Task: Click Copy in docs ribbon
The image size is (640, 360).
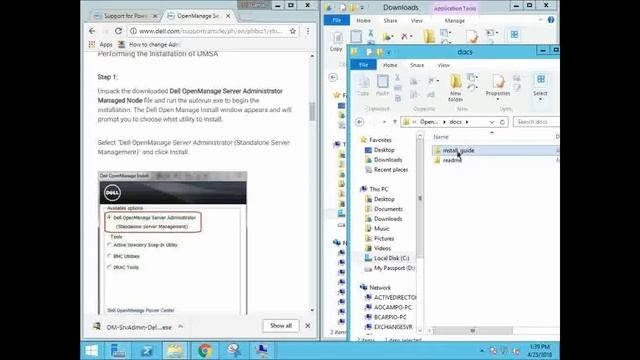Action: pos(363,85)
